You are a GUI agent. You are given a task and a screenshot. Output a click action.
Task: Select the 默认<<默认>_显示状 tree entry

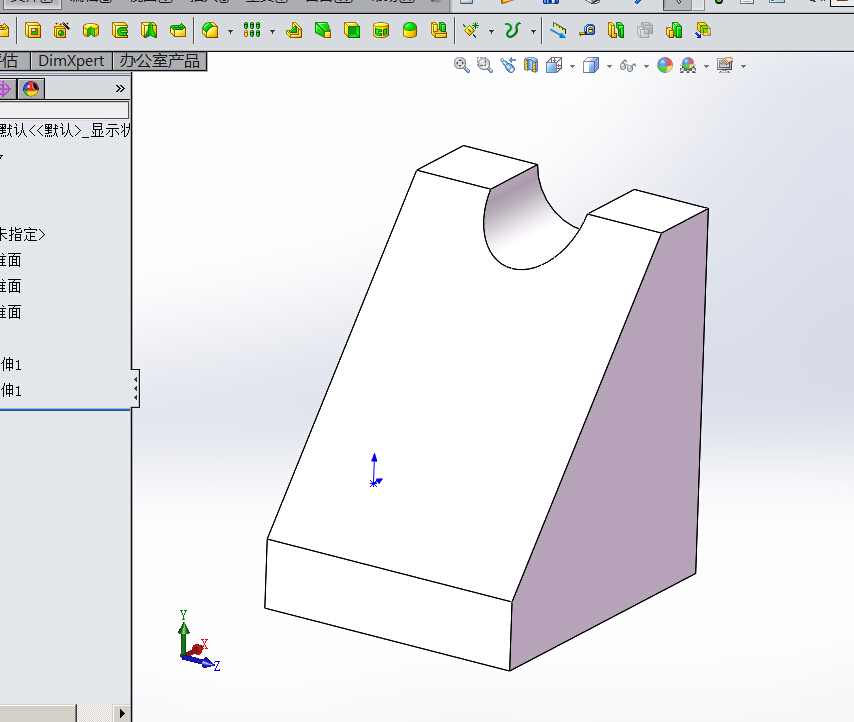(65, 131)
